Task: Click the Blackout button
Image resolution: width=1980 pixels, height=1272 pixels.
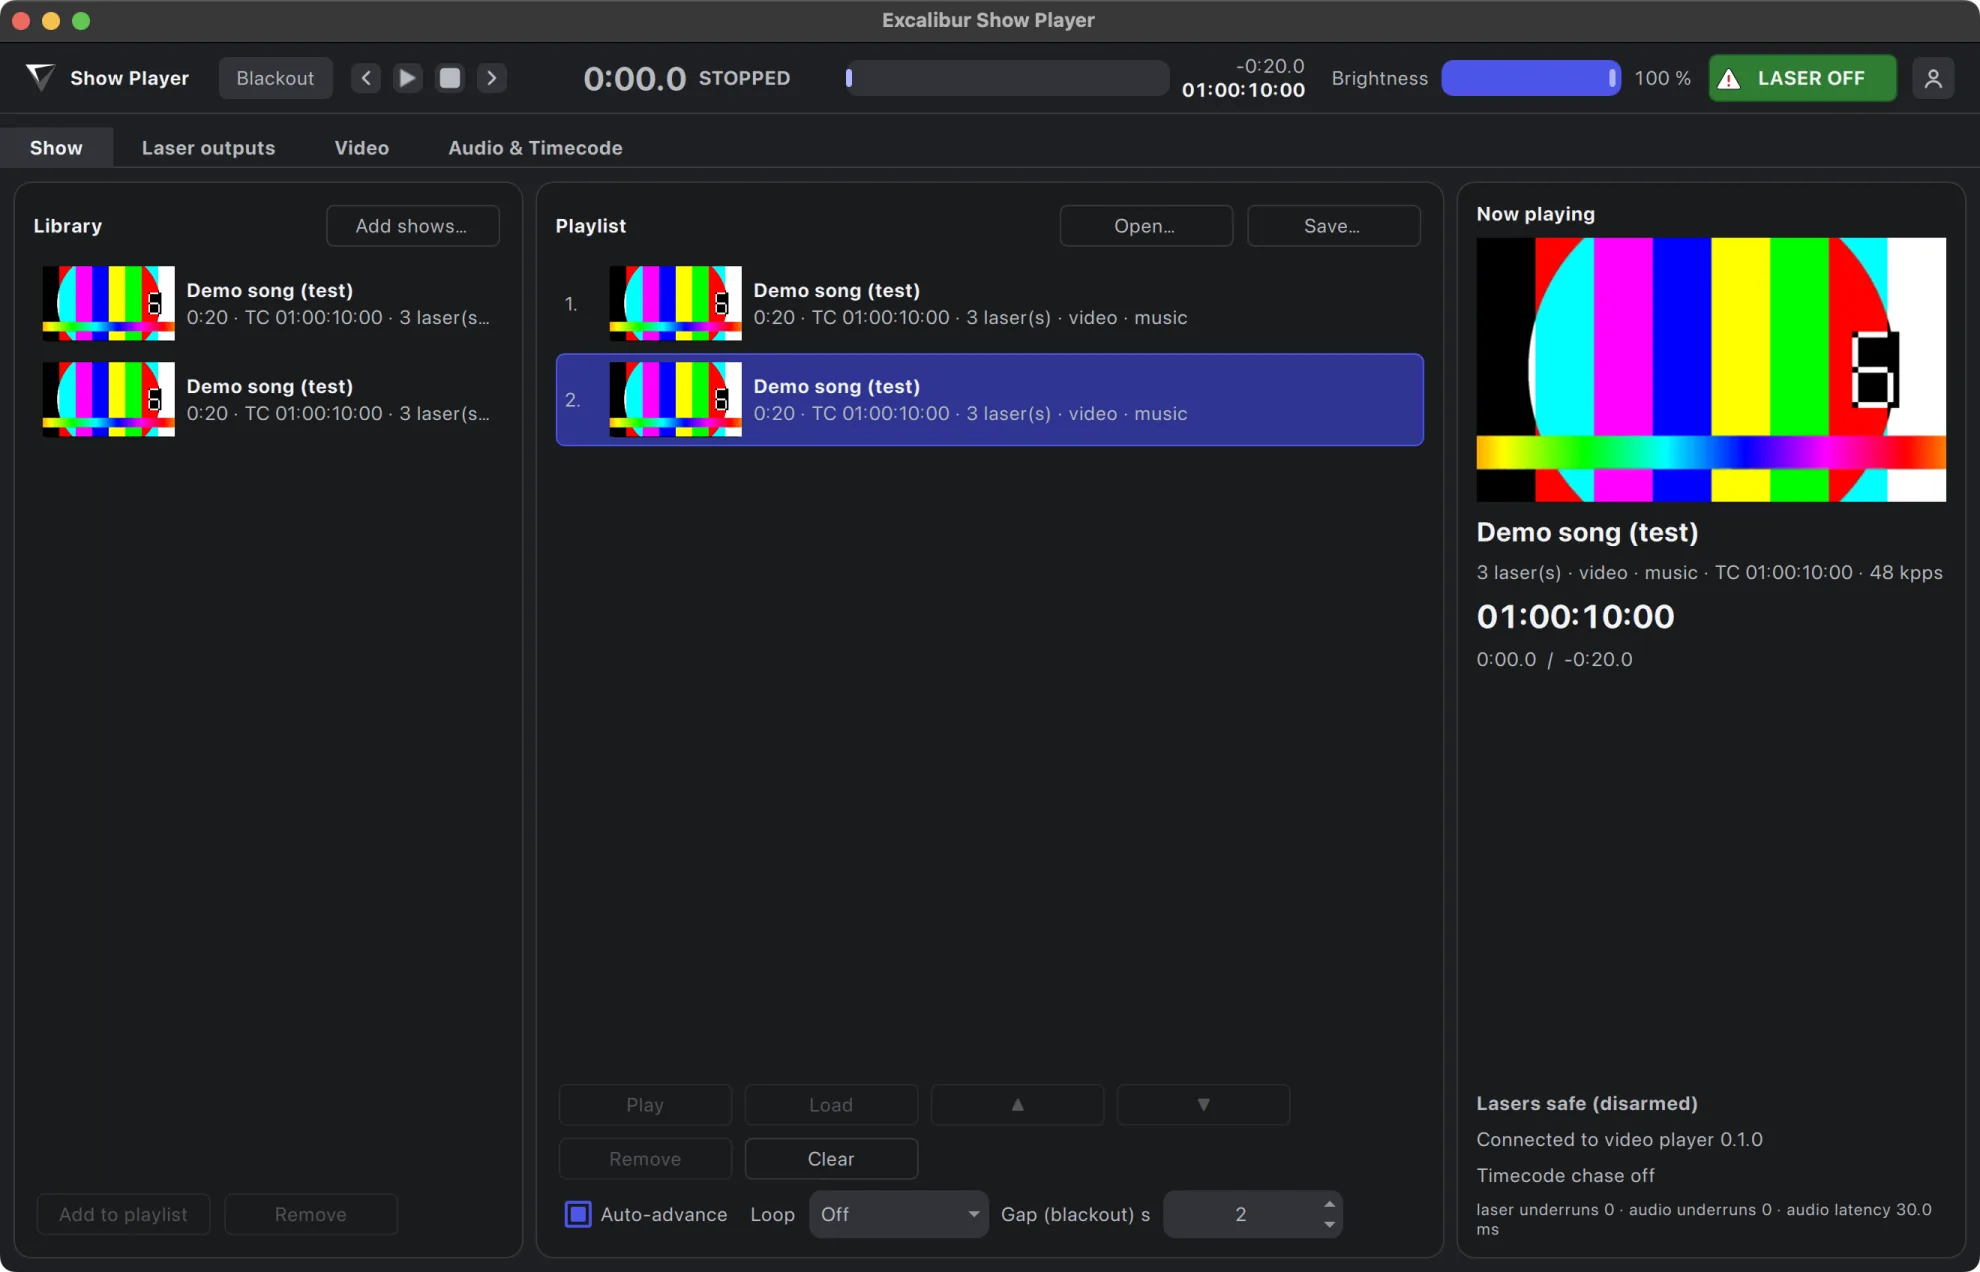Action: tap(275, 78)
